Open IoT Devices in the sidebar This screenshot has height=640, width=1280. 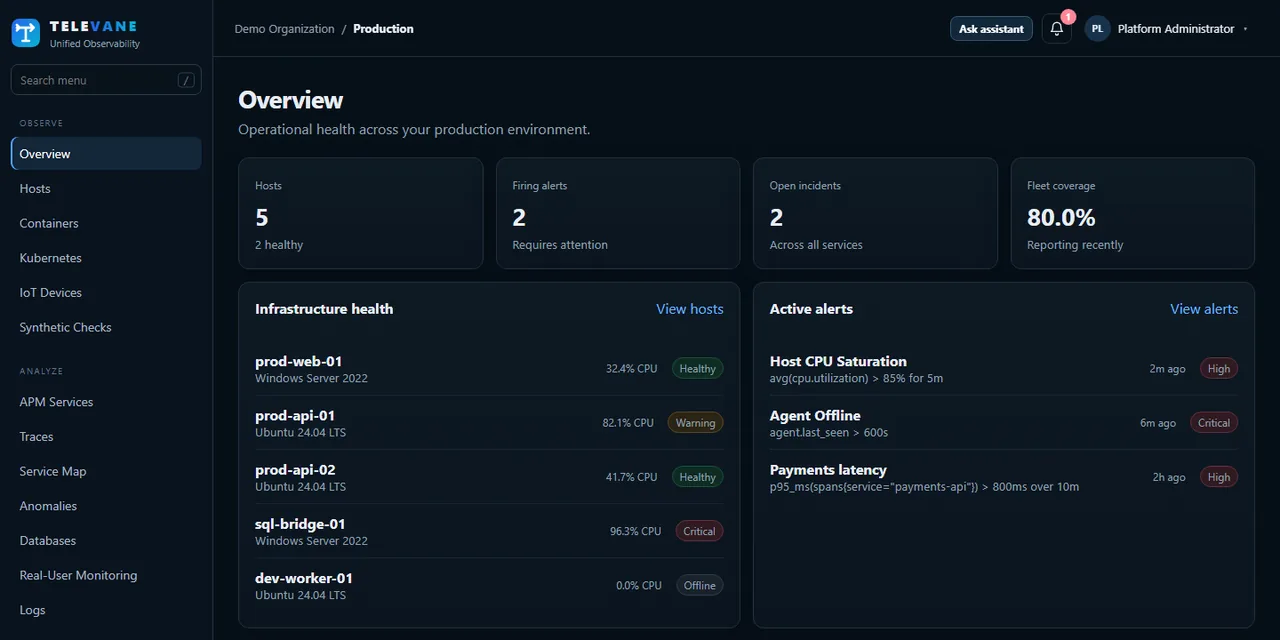(106, 293)
